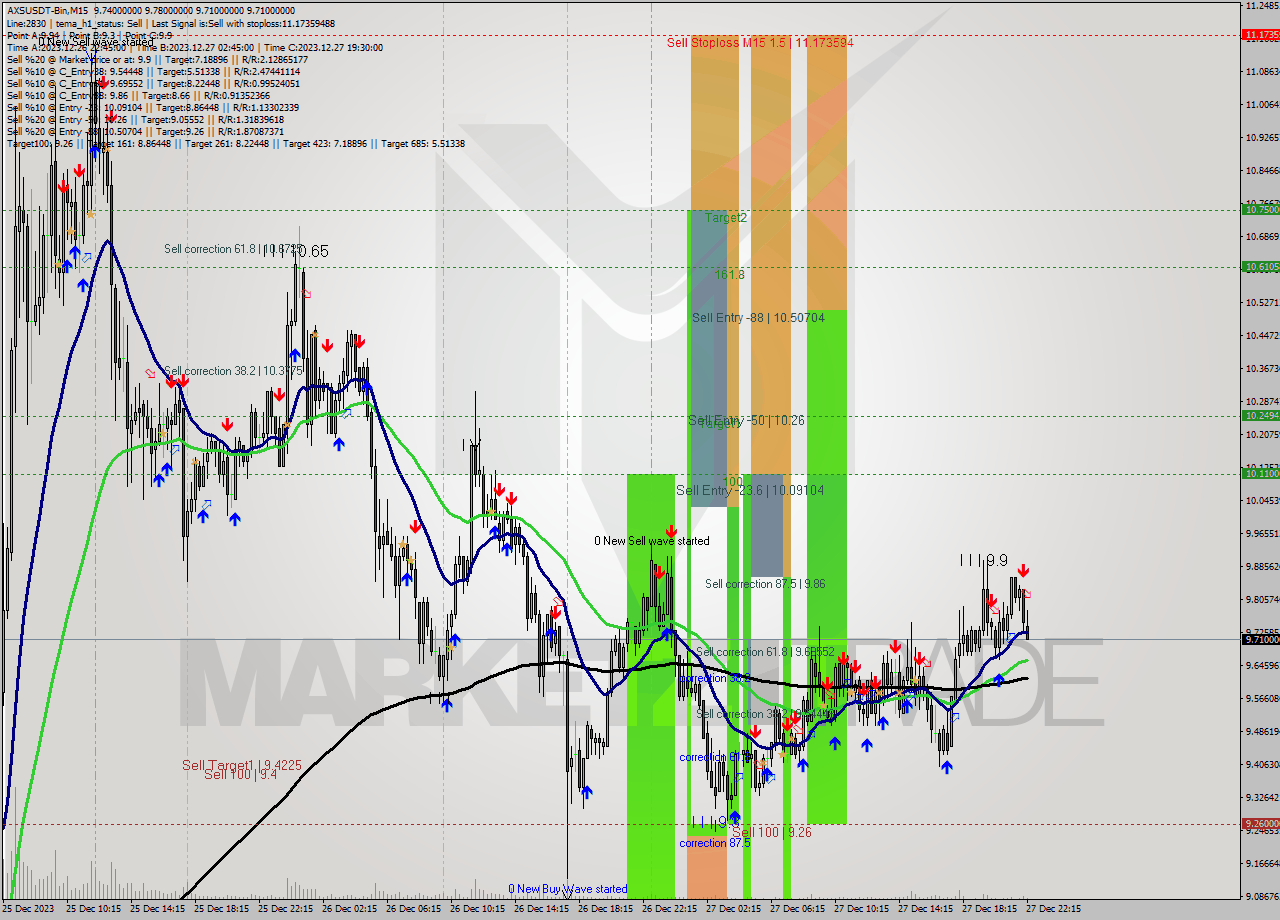1280x920 pixels.
Task: Click 'Sell 100 | 9.26' label
Action: click(x=771, y=832)
